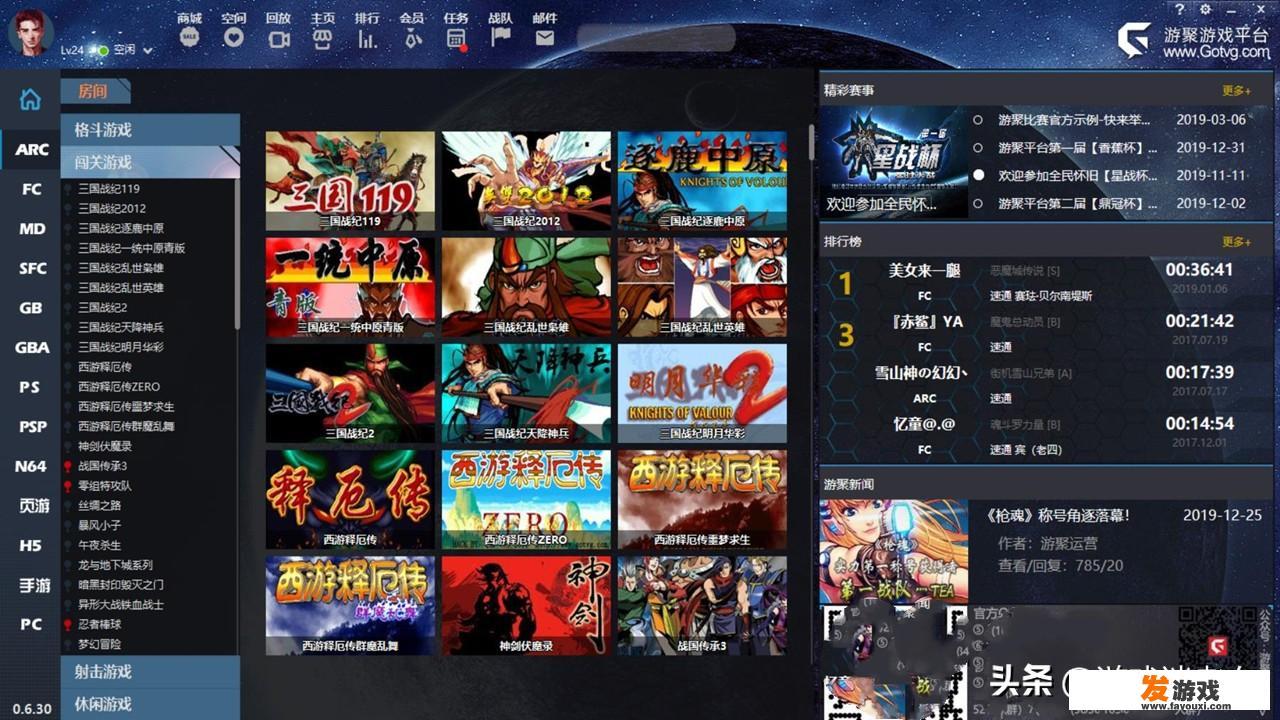Open the 空间 heart icon

click(234, 38)
